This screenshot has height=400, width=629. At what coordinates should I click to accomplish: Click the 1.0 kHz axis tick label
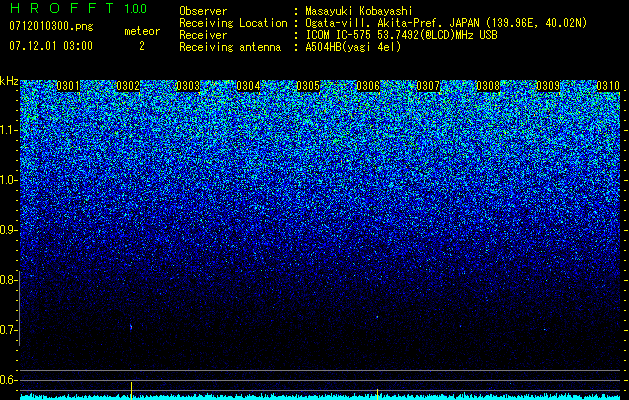tap(8, 180)
